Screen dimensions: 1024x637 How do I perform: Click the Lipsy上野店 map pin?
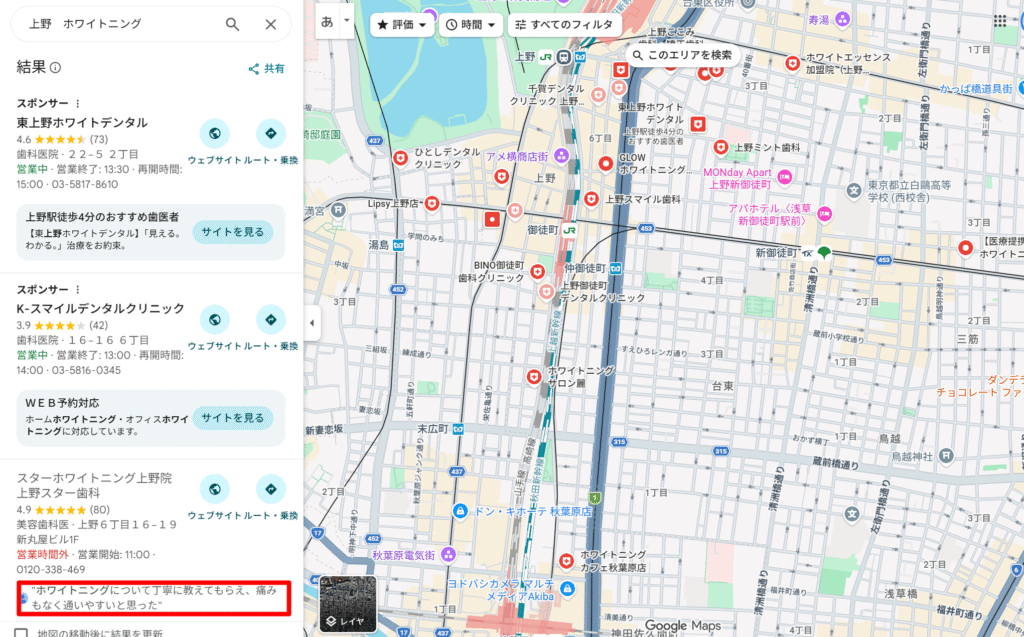[x=432, y=204]
